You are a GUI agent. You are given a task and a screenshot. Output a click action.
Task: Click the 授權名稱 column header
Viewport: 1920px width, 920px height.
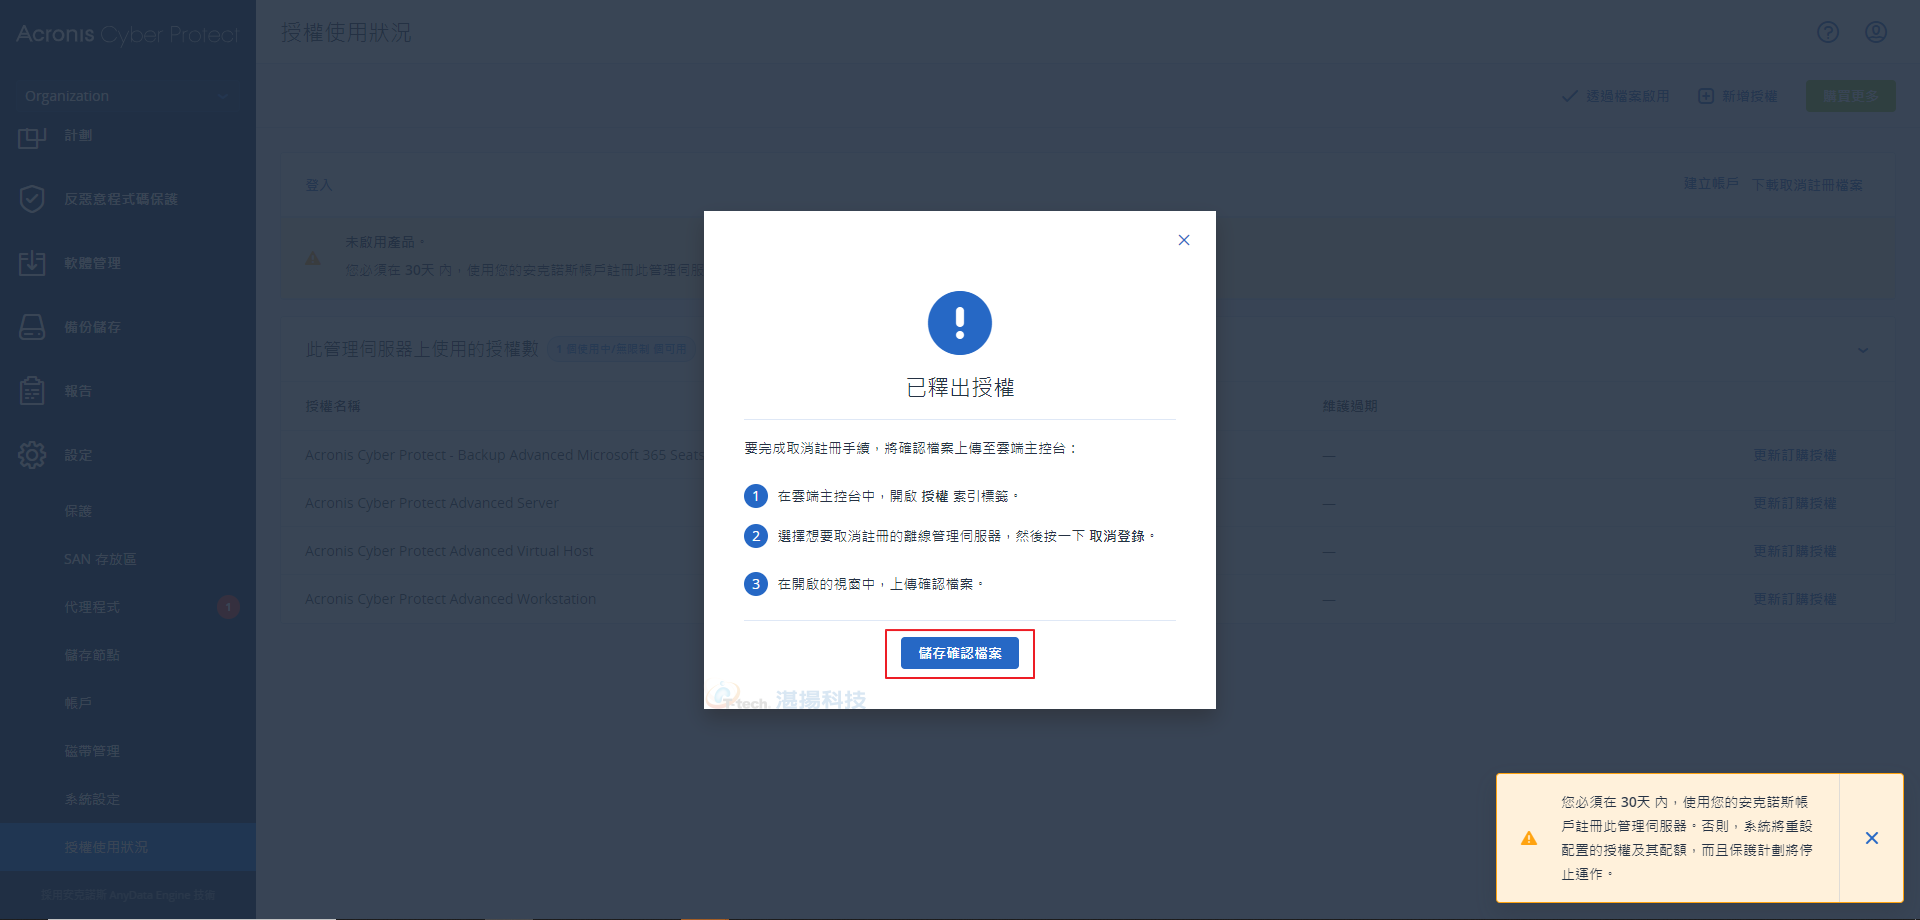pos(333,406)
